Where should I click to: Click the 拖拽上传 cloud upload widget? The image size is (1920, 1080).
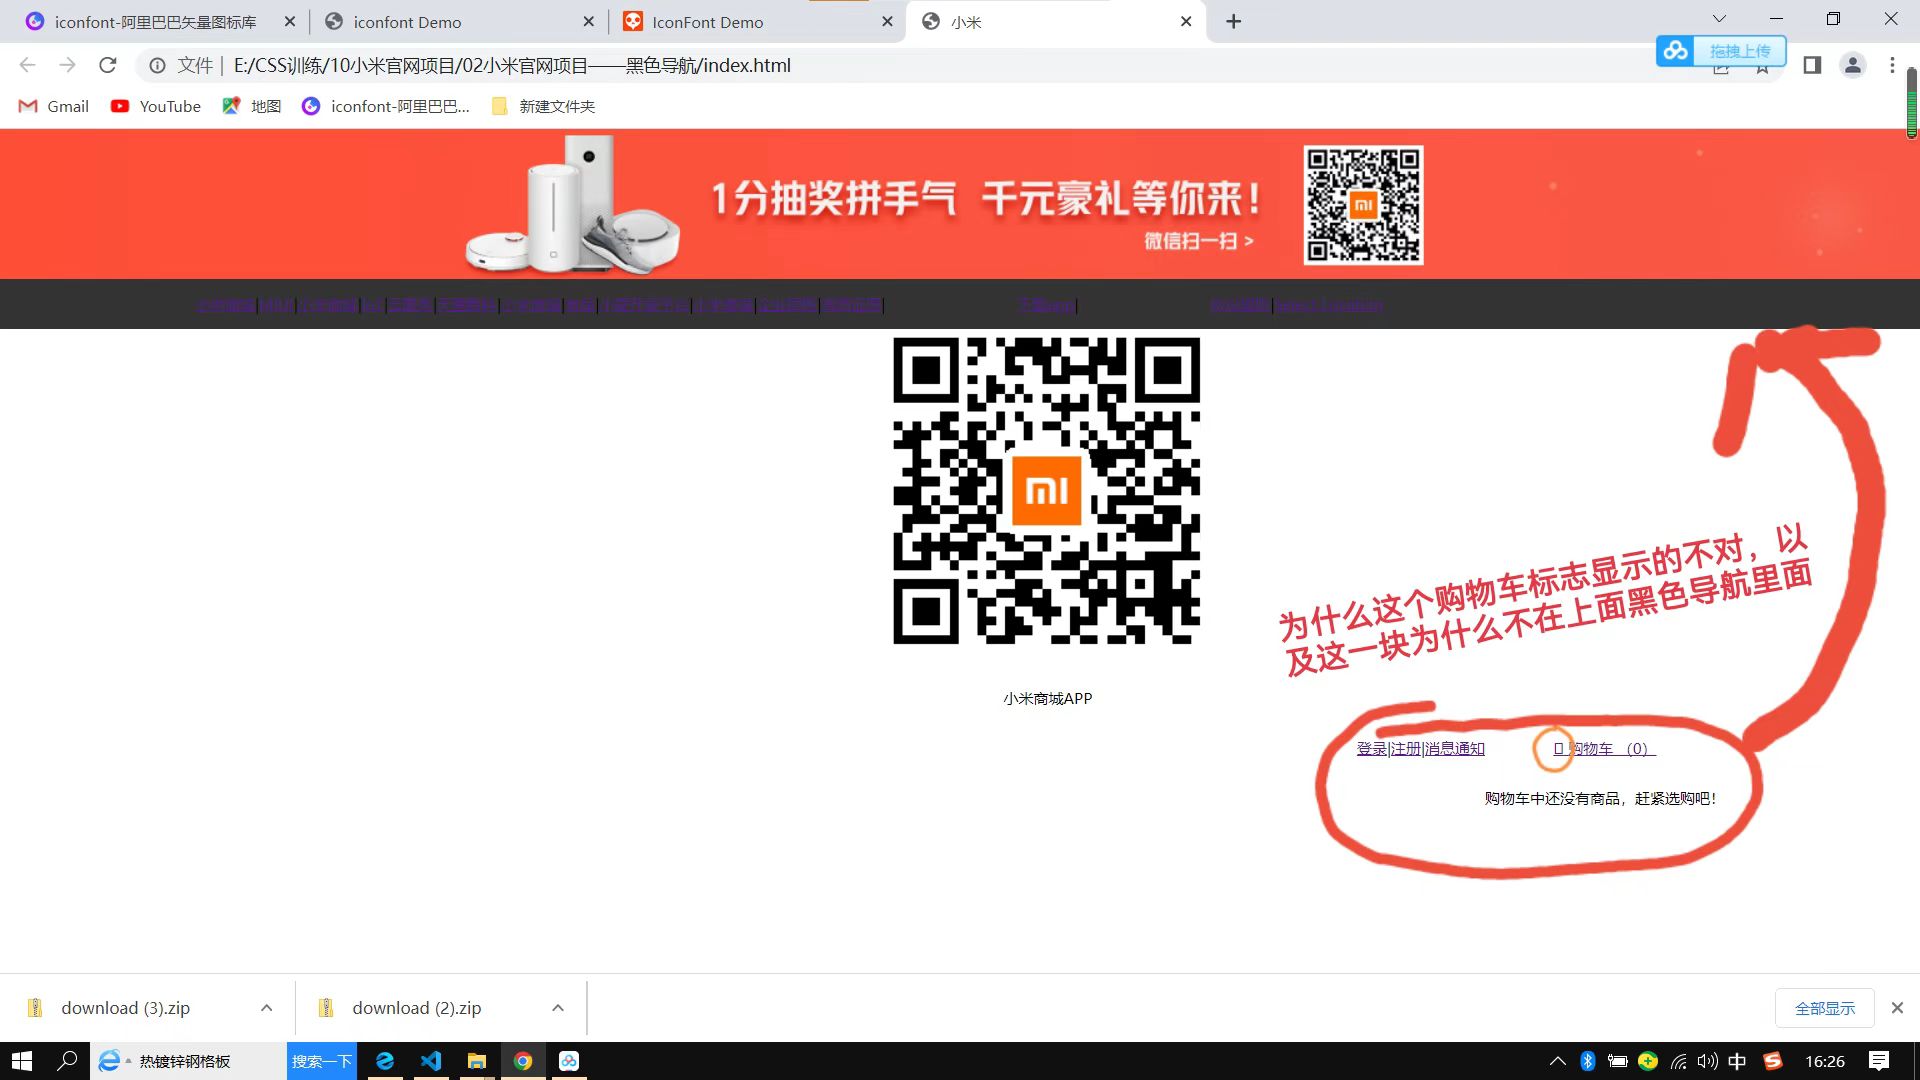(1721, 50)
